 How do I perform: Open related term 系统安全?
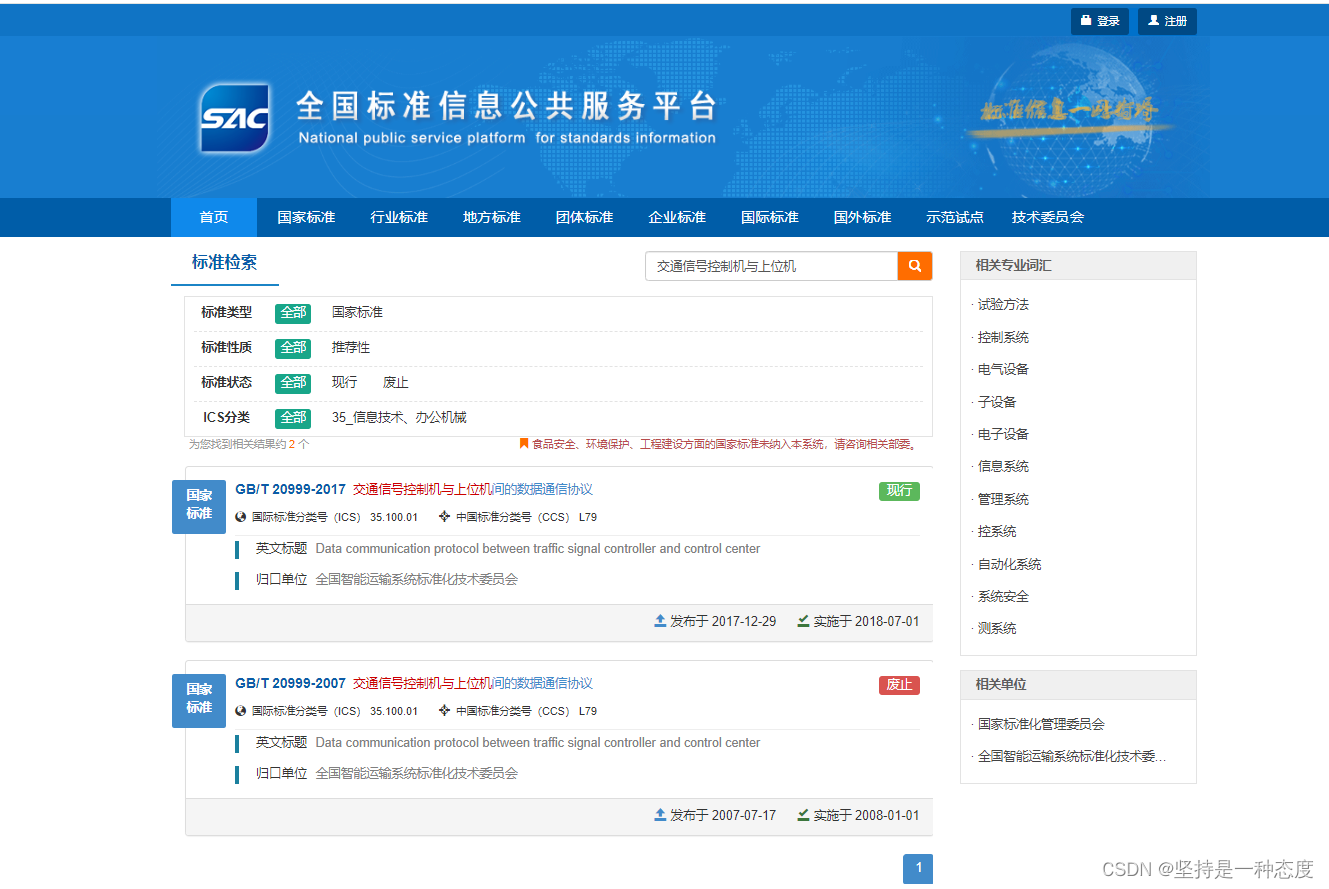coord(1003,597)
